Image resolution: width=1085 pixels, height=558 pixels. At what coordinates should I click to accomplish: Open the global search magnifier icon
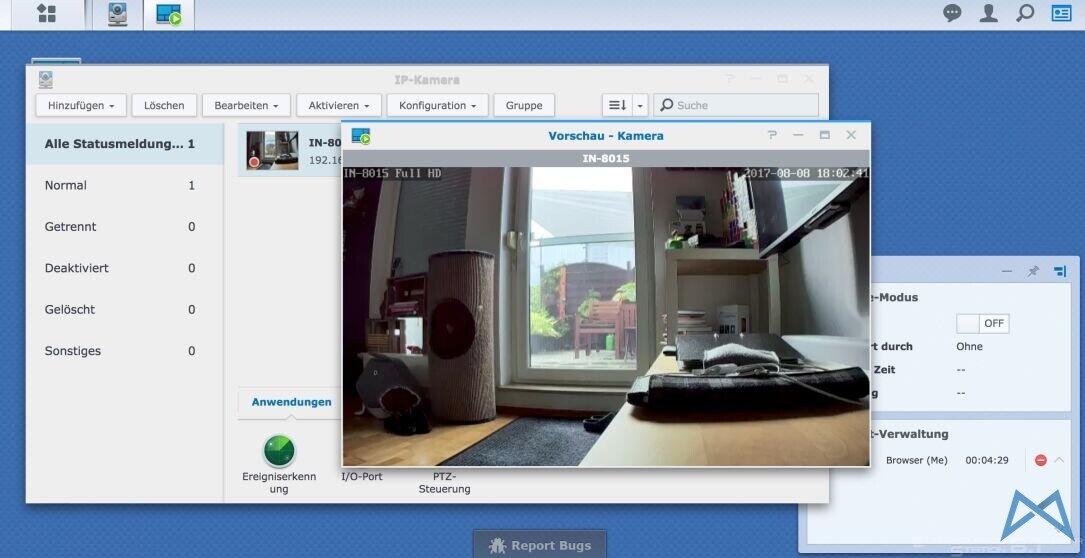tap(1024, 13)
